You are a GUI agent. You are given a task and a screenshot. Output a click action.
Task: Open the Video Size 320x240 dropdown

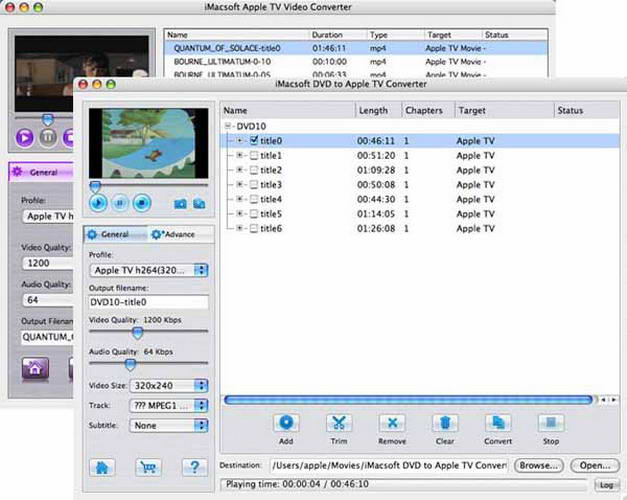(x=169, y=386)
